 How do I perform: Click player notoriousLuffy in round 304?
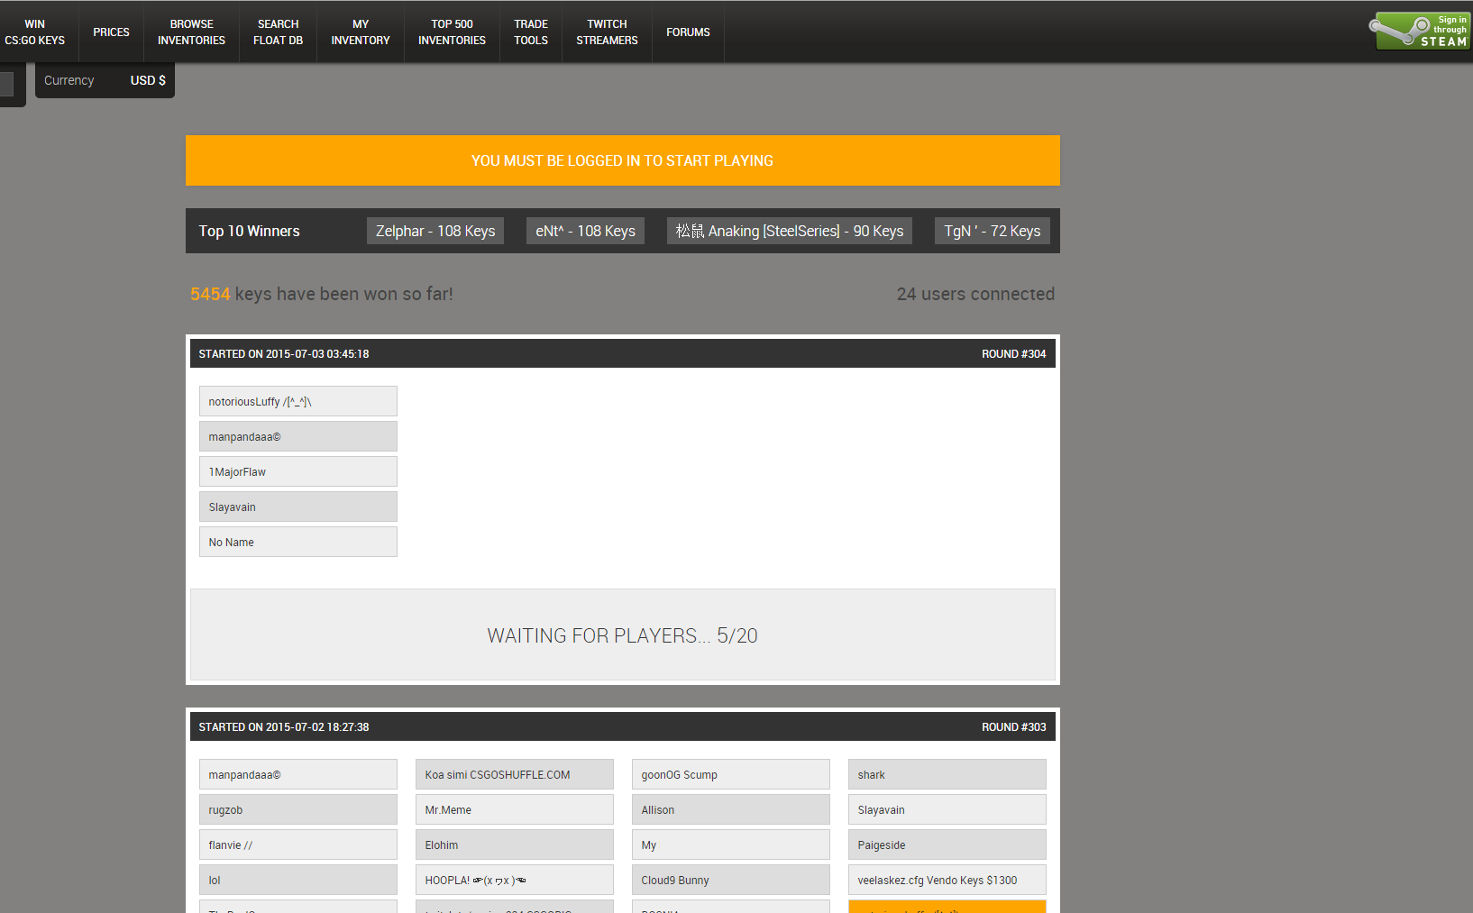[297, 401]
